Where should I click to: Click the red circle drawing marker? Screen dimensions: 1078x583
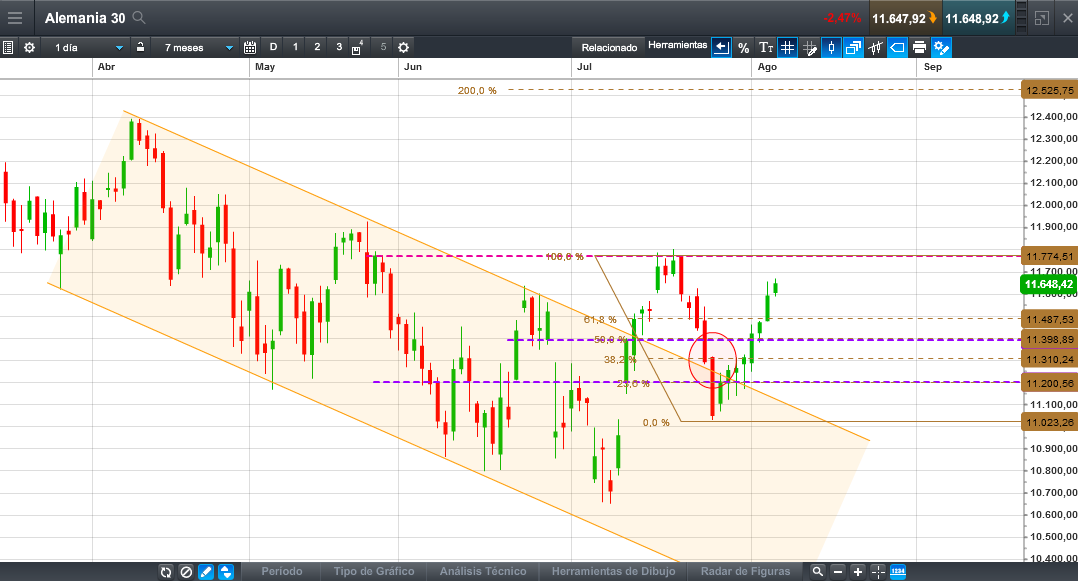point(713,360)
